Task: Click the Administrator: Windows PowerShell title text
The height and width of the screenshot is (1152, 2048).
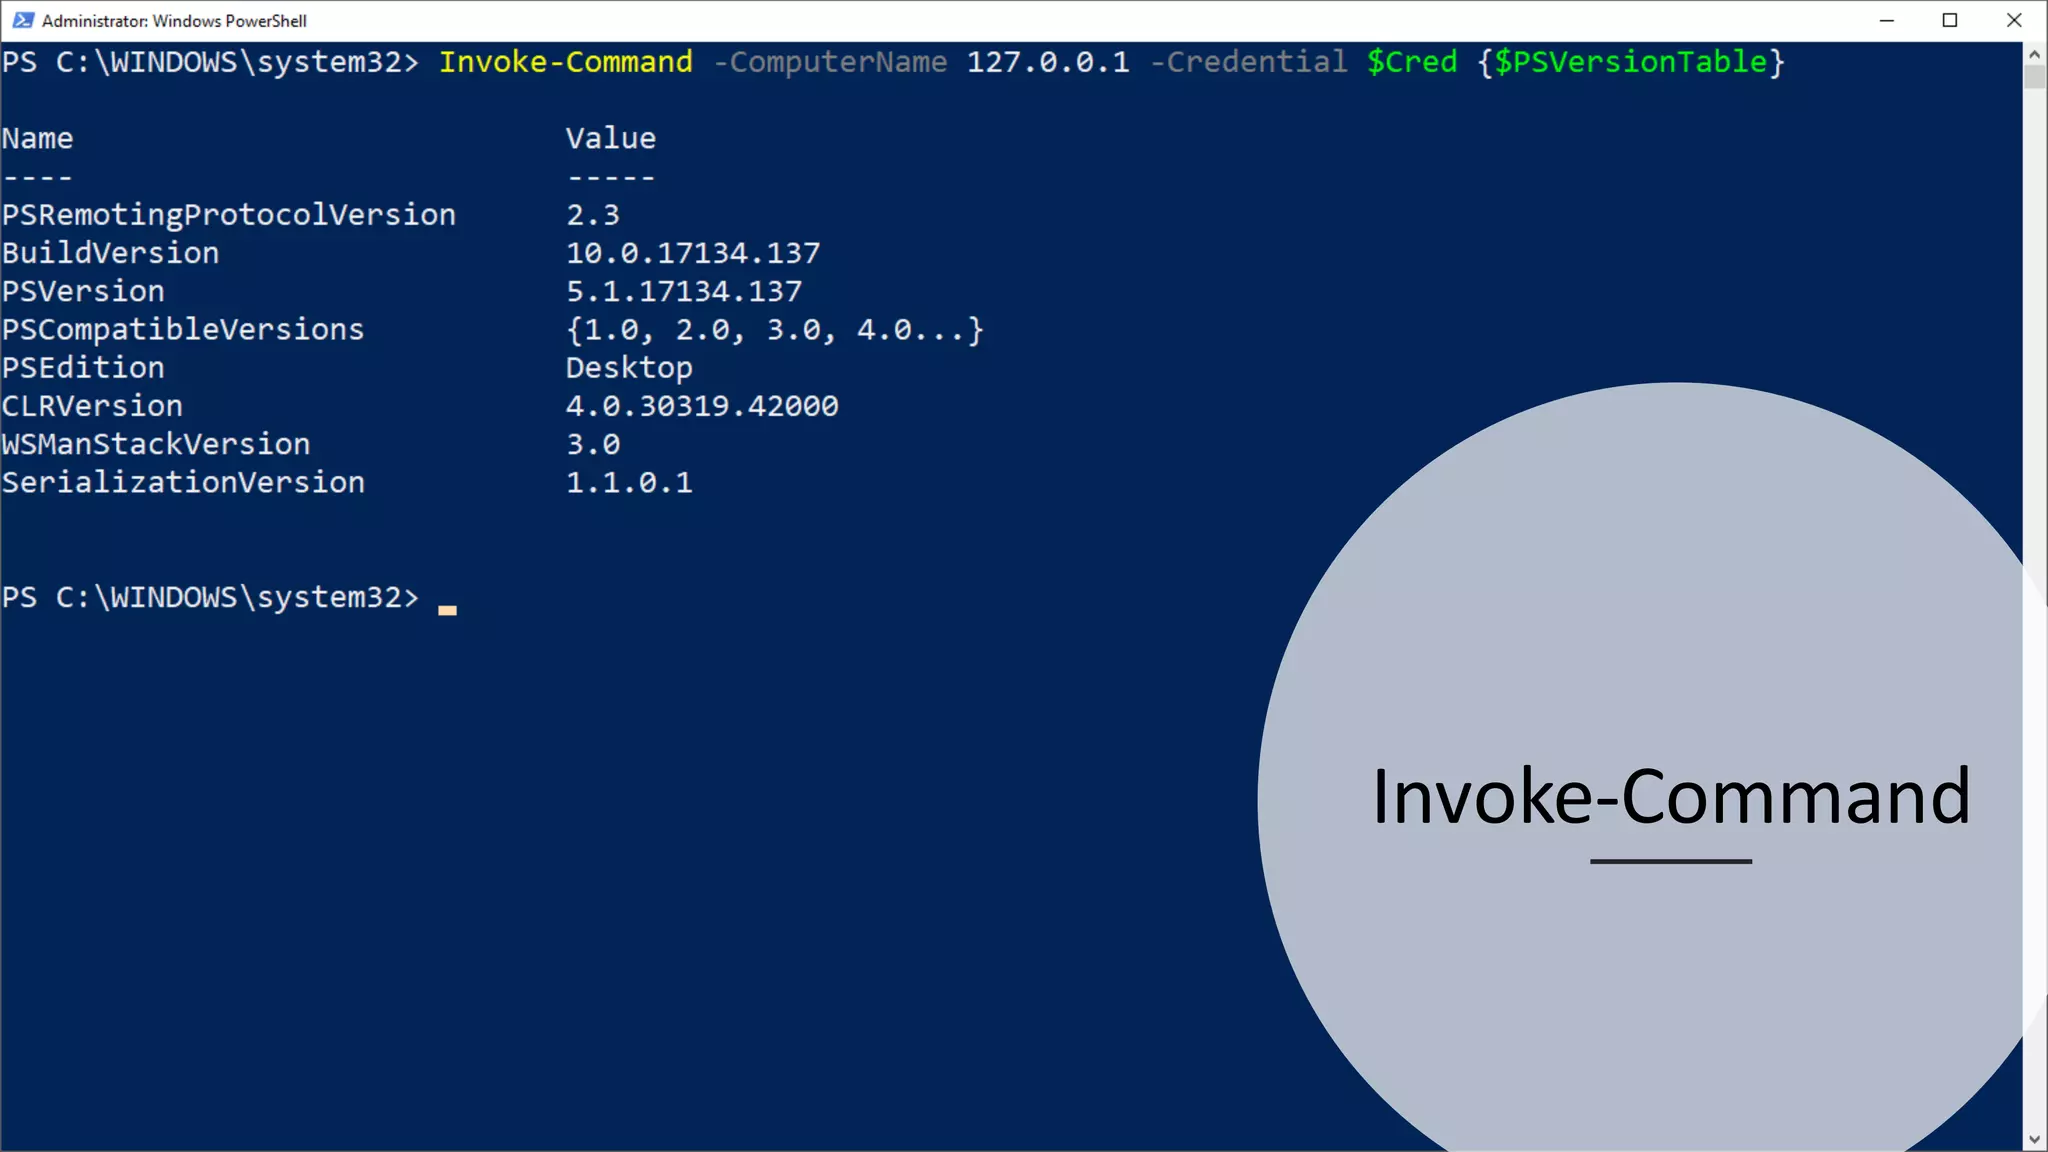Action: [x=174, y=21]
